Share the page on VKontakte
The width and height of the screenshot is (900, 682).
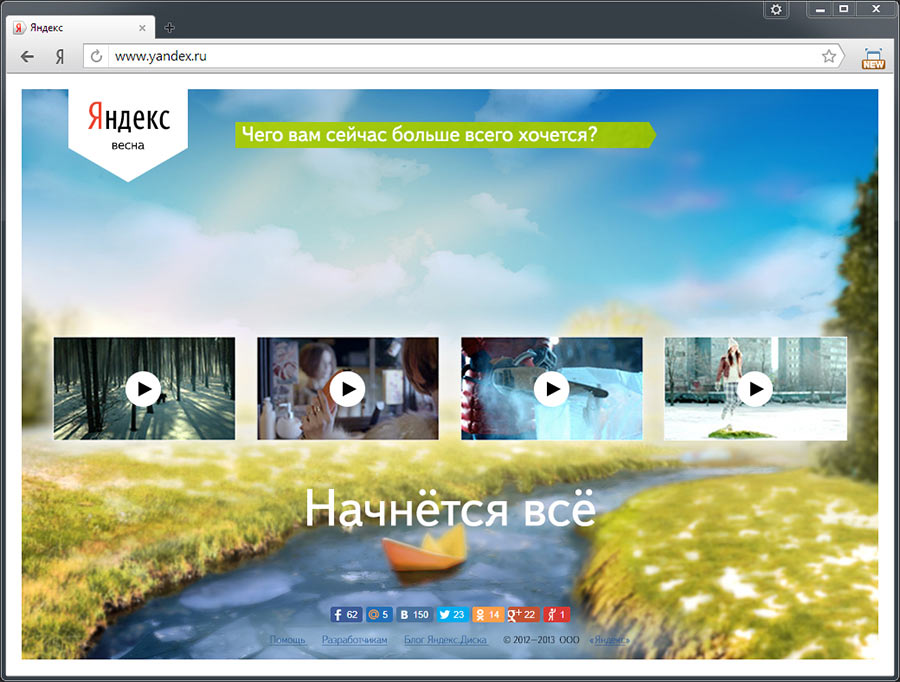click(x=413, y=615)
